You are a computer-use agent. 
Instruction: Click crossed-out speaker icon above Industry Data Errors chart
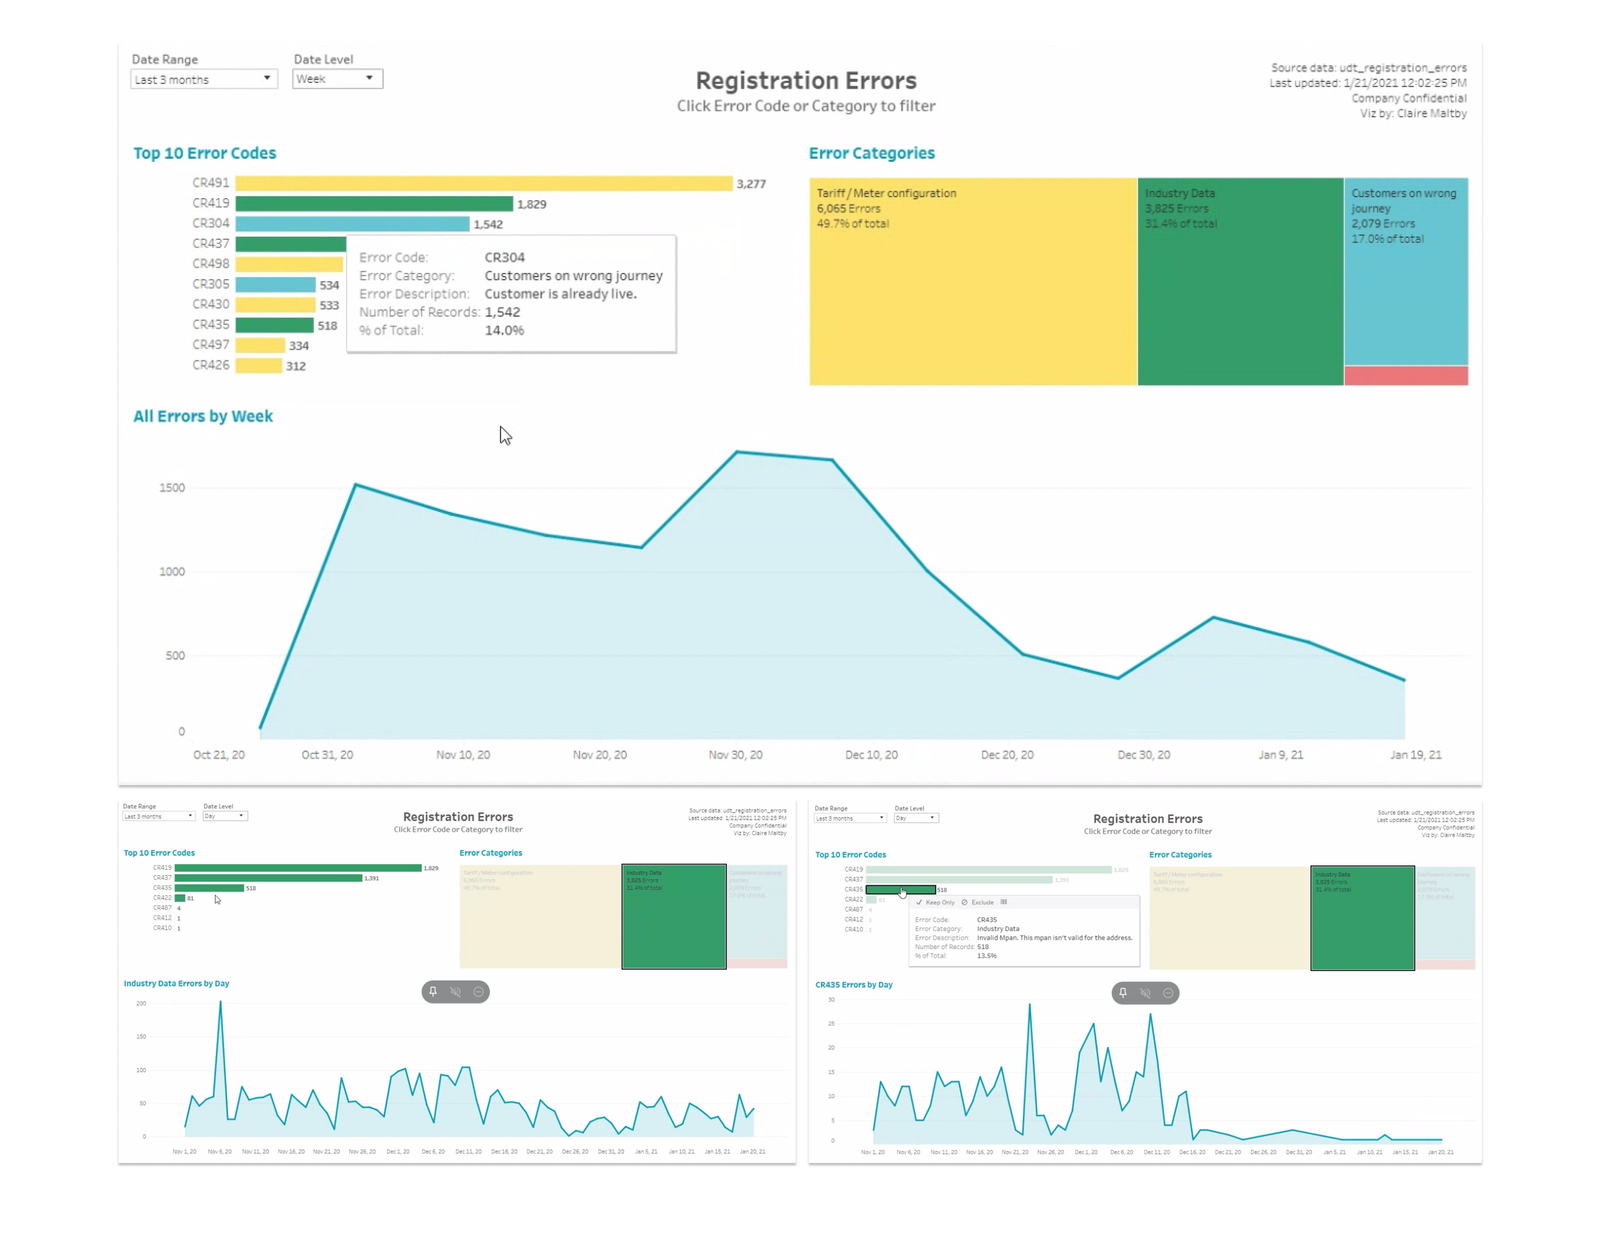456,992
